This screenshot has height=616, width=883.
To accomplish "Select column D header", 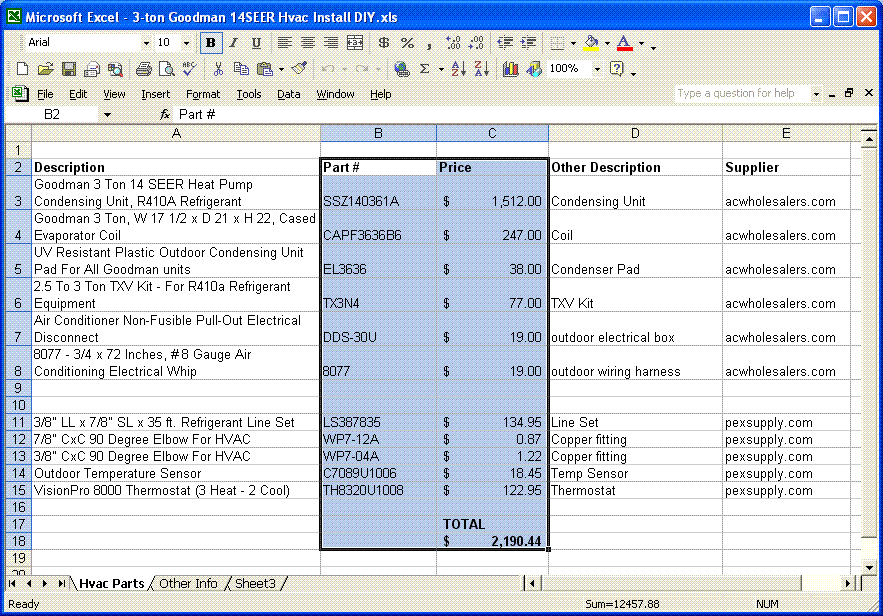I will (635, 133).
